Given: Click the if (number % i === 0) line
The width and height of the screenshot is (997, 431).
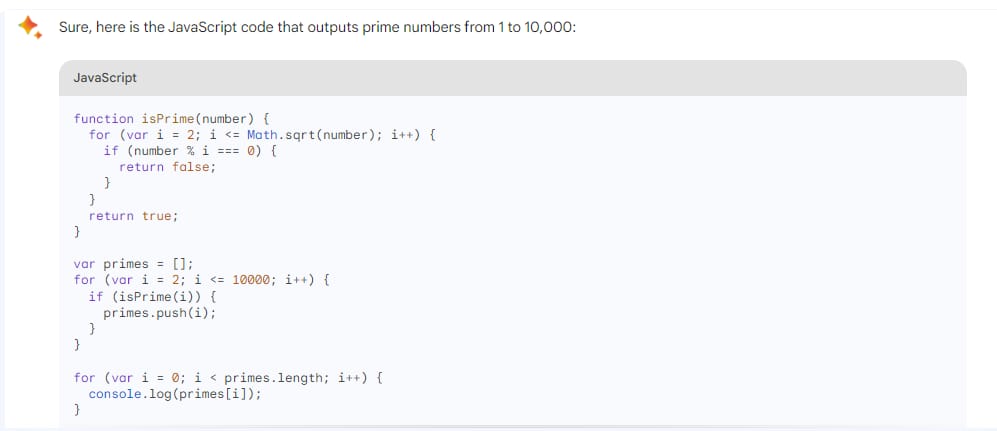Looking at the screenshot, I should tap(191, 151).
